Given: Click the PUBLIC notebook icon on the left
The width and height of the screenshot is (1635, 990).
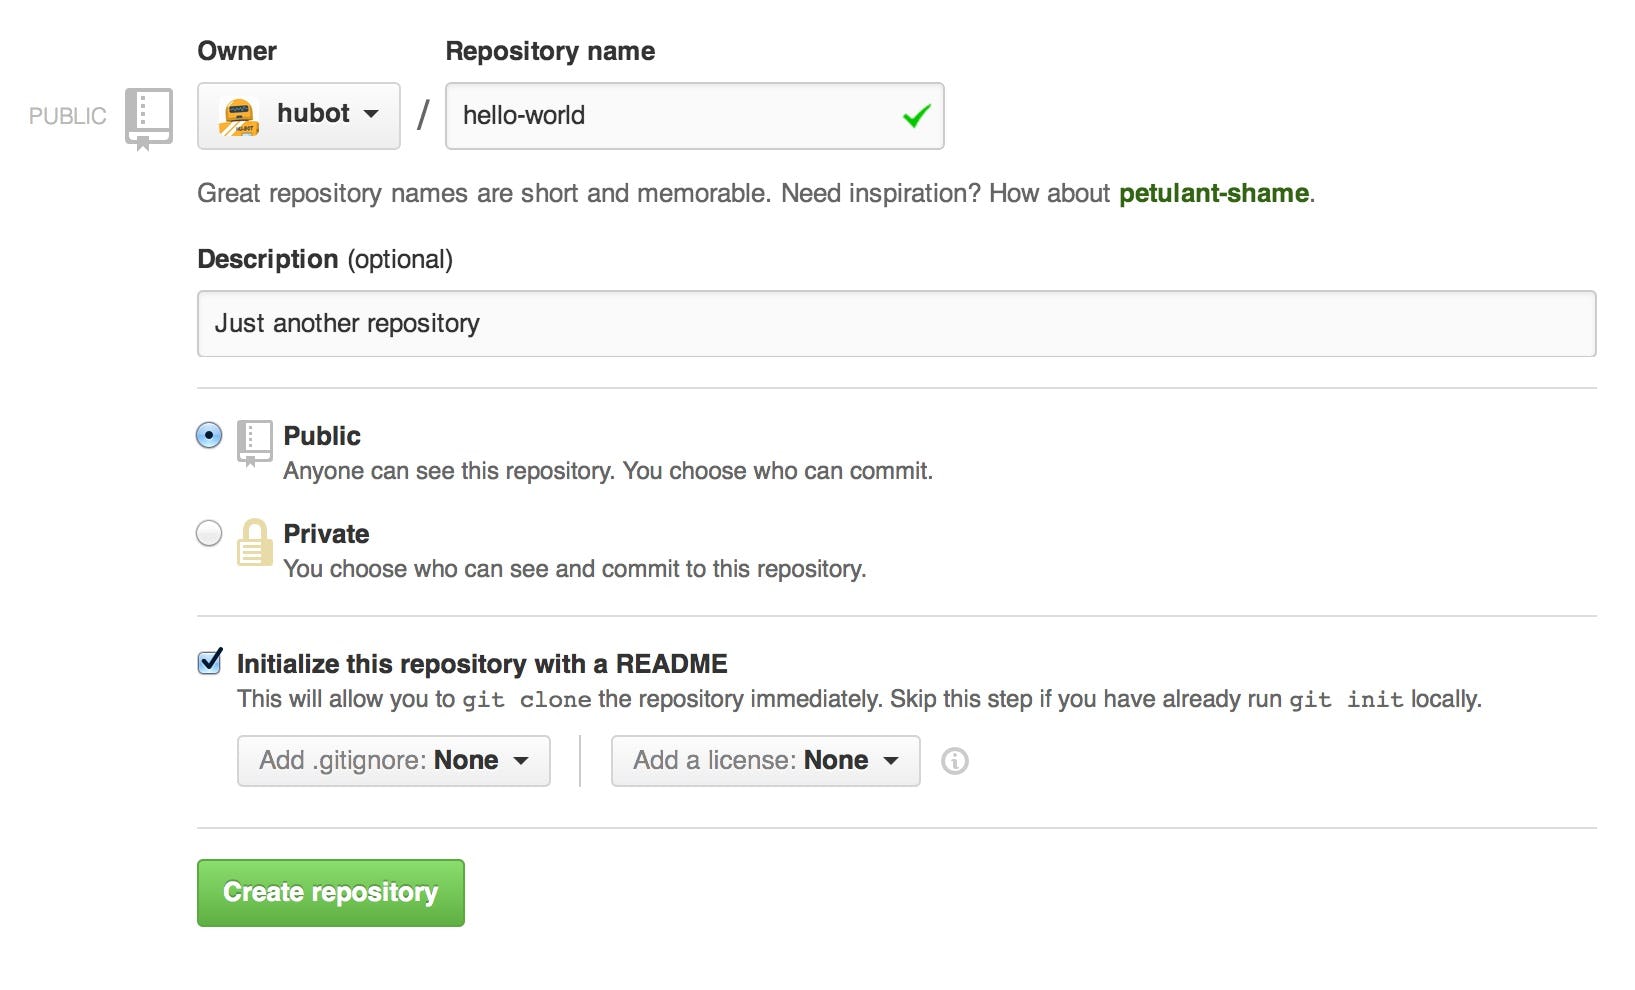Looking at the screenshot, I should pos(148,116).
